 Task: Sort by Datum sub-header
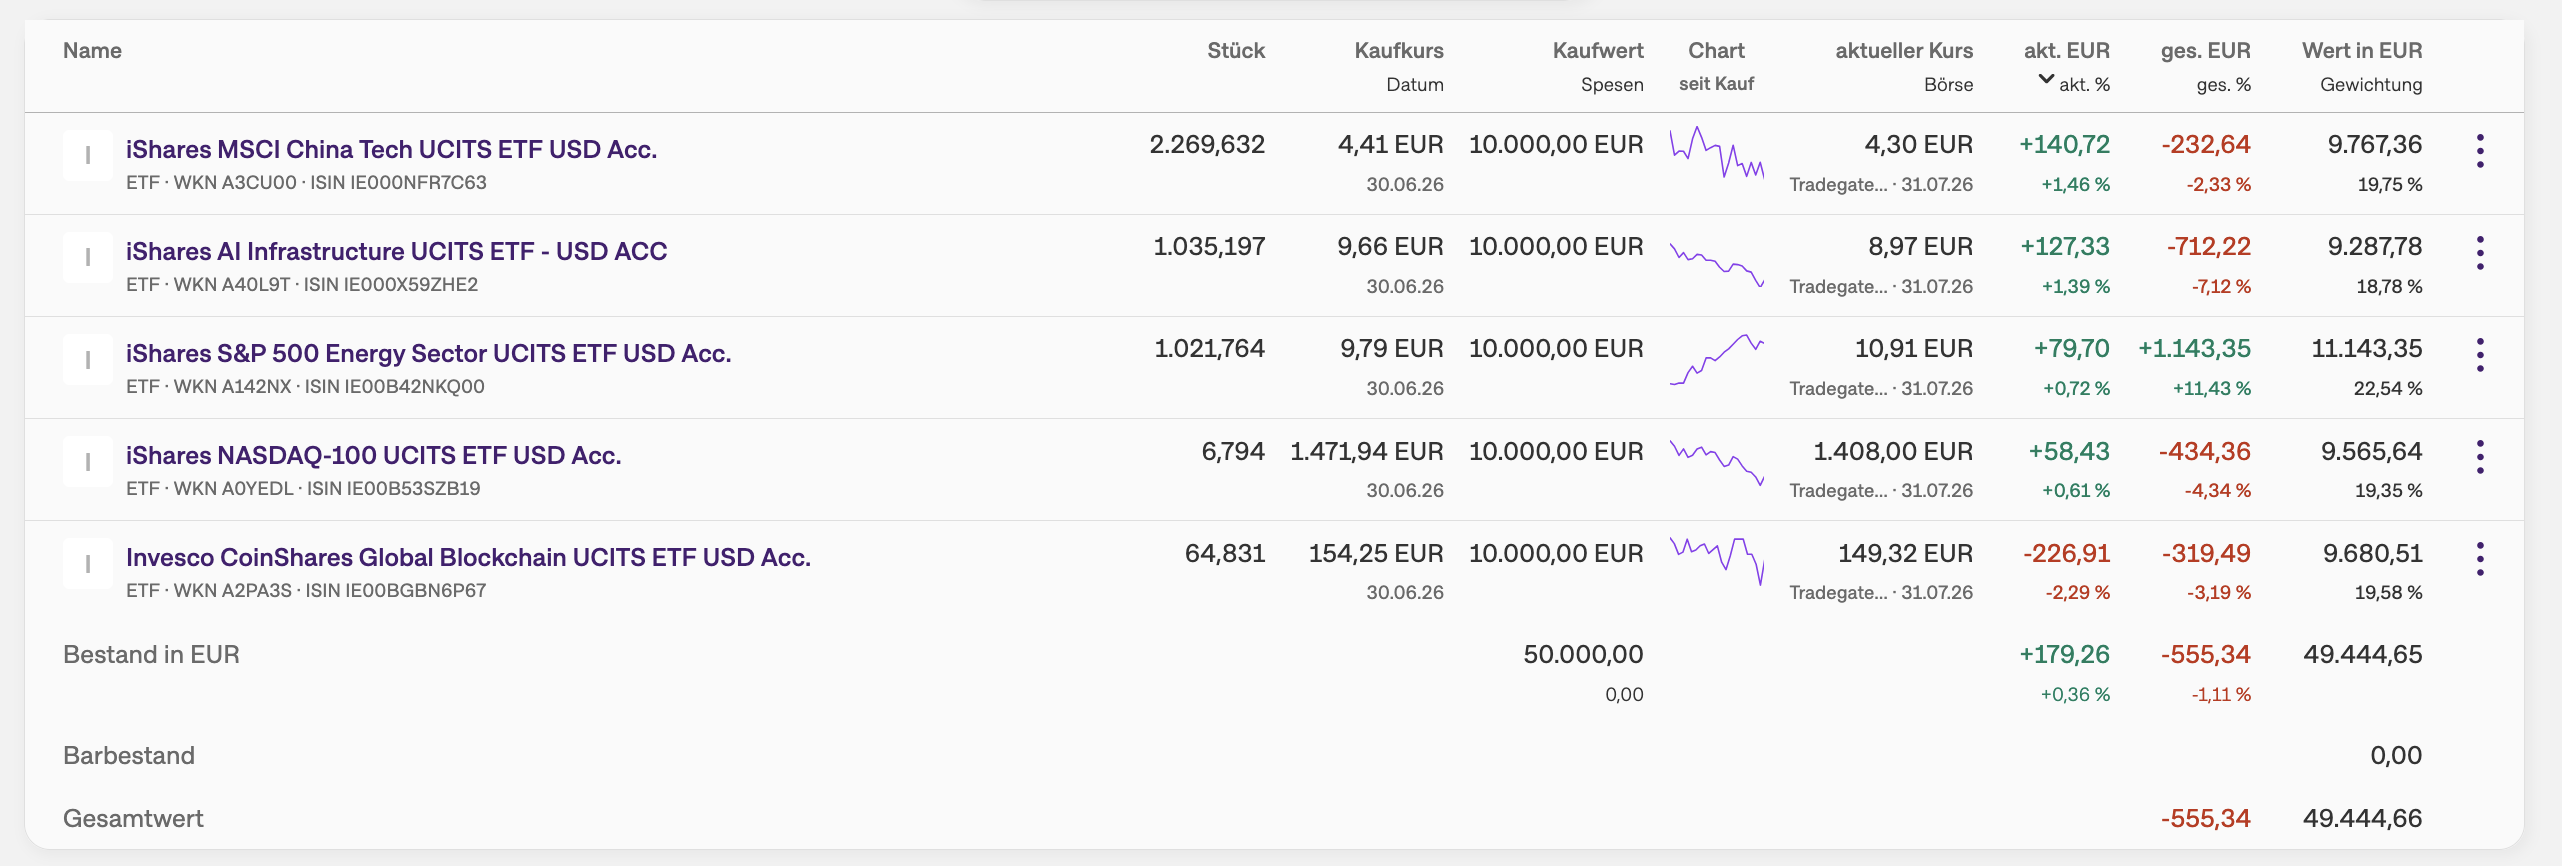1415,84
